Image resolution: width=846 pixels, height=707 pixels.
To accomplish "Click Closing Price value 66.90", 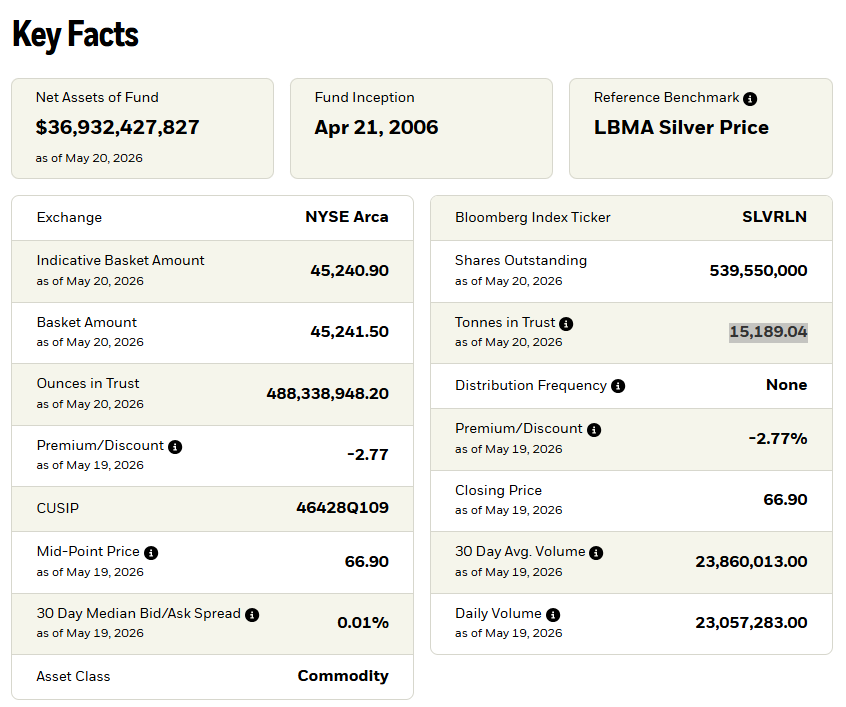I will pos(786,499).
